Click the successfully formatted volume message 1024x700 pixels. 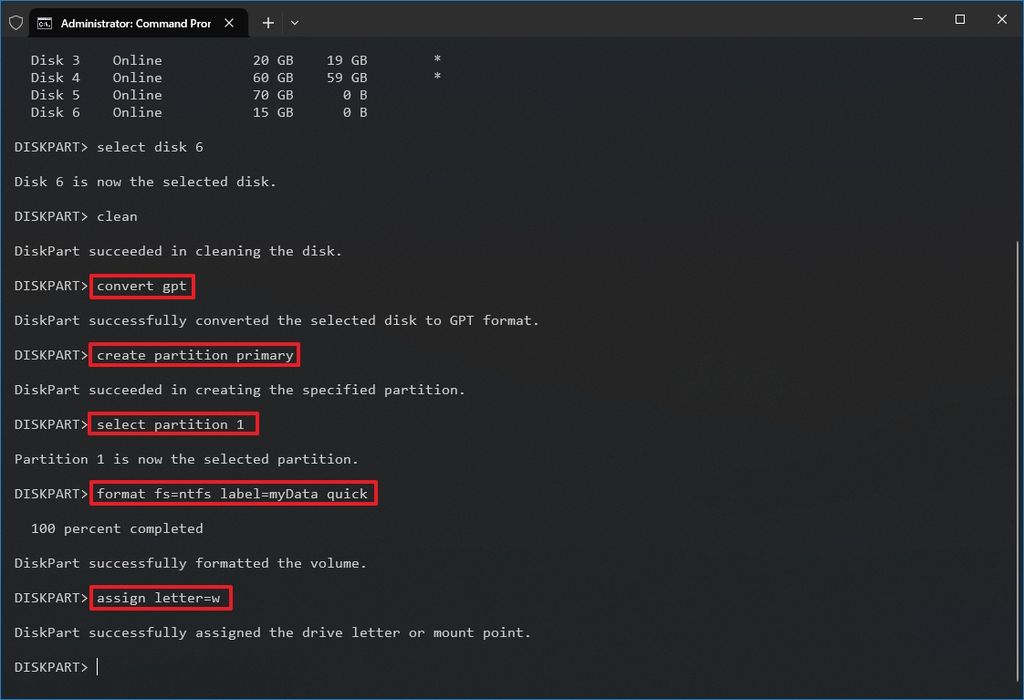189,563
